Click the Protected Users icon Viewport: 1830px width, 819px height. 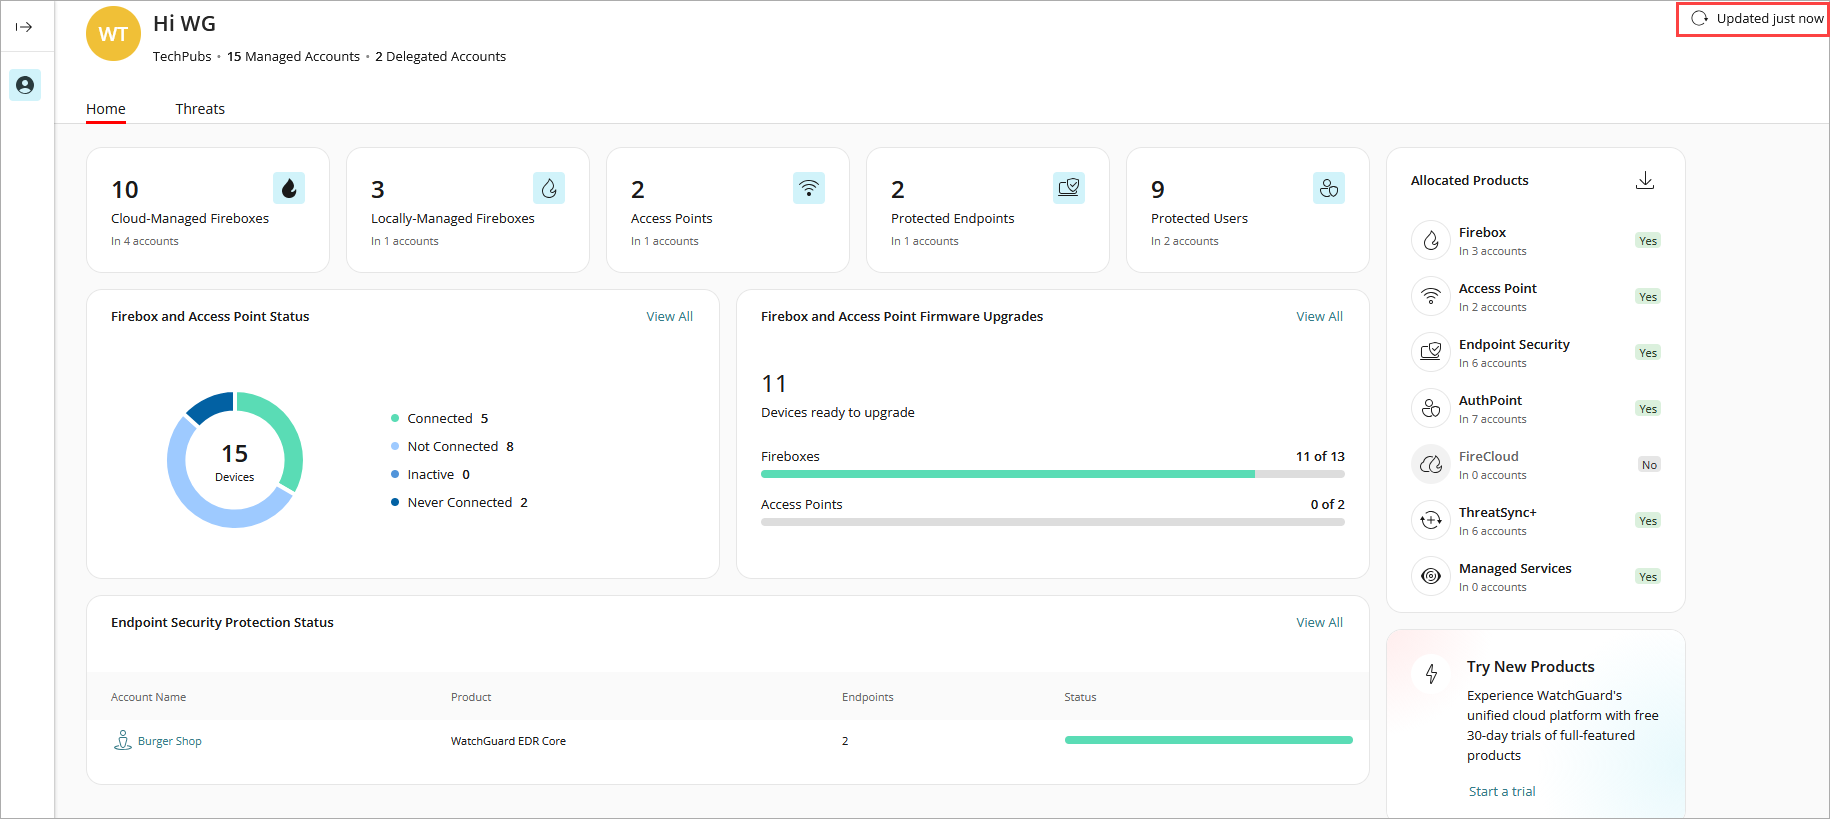tap(1329, 188)
